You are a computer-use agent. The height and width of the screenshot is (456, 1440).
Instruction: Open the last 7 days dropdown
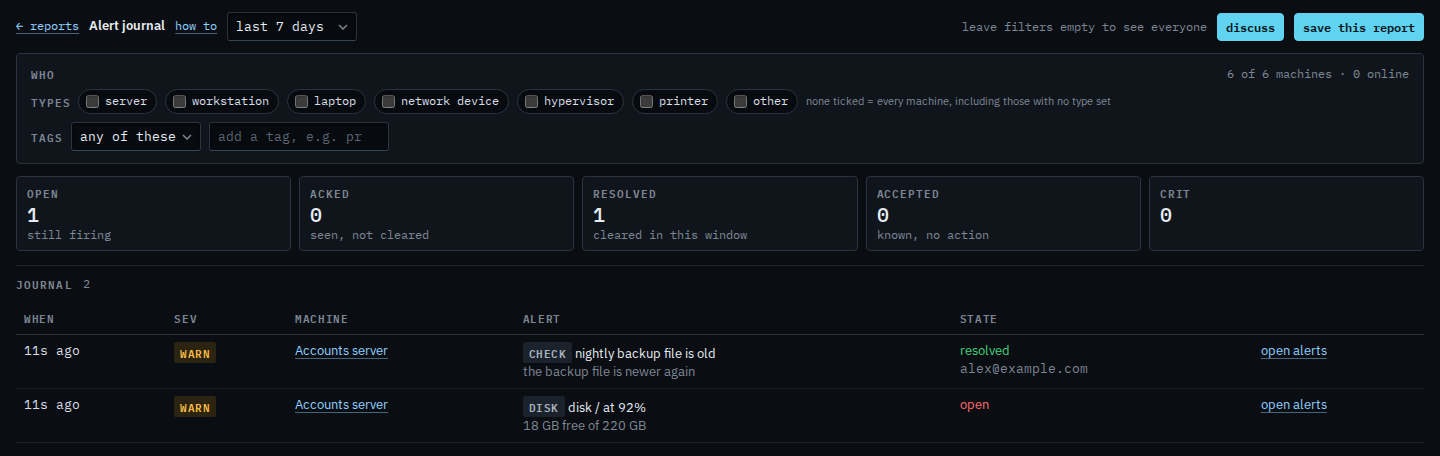click(292, 27)
